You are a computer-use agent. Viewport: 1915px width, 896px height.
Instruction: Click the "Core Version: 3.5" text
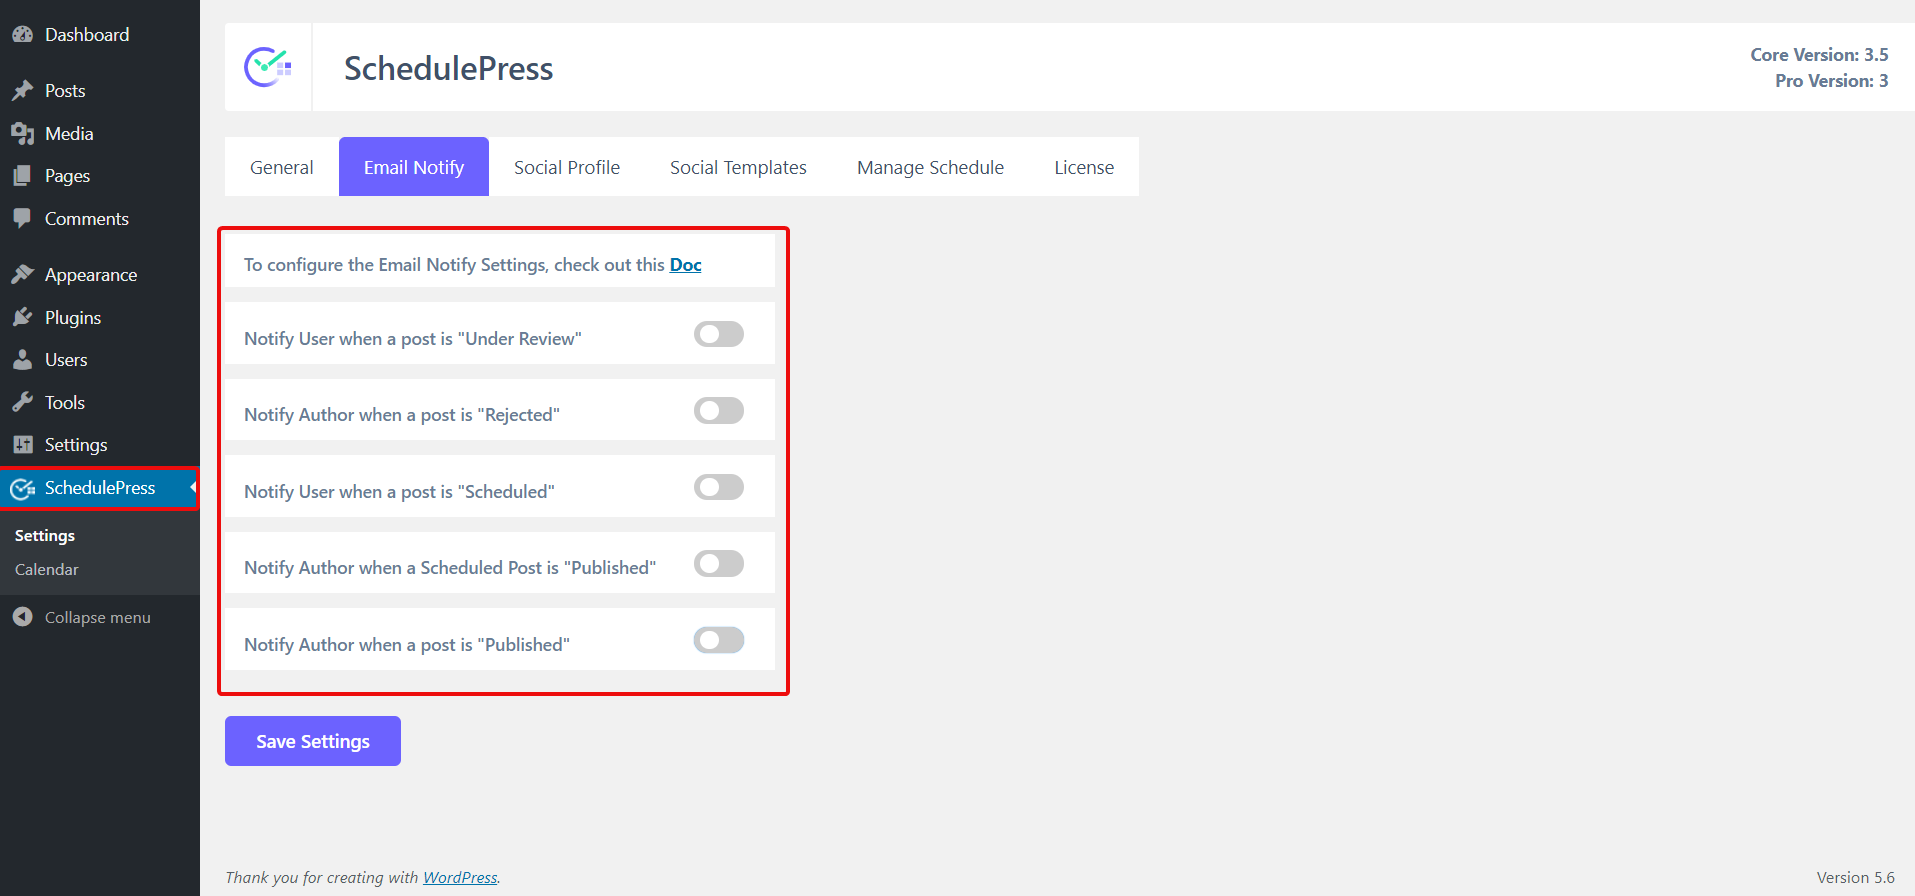(1819, 55)
